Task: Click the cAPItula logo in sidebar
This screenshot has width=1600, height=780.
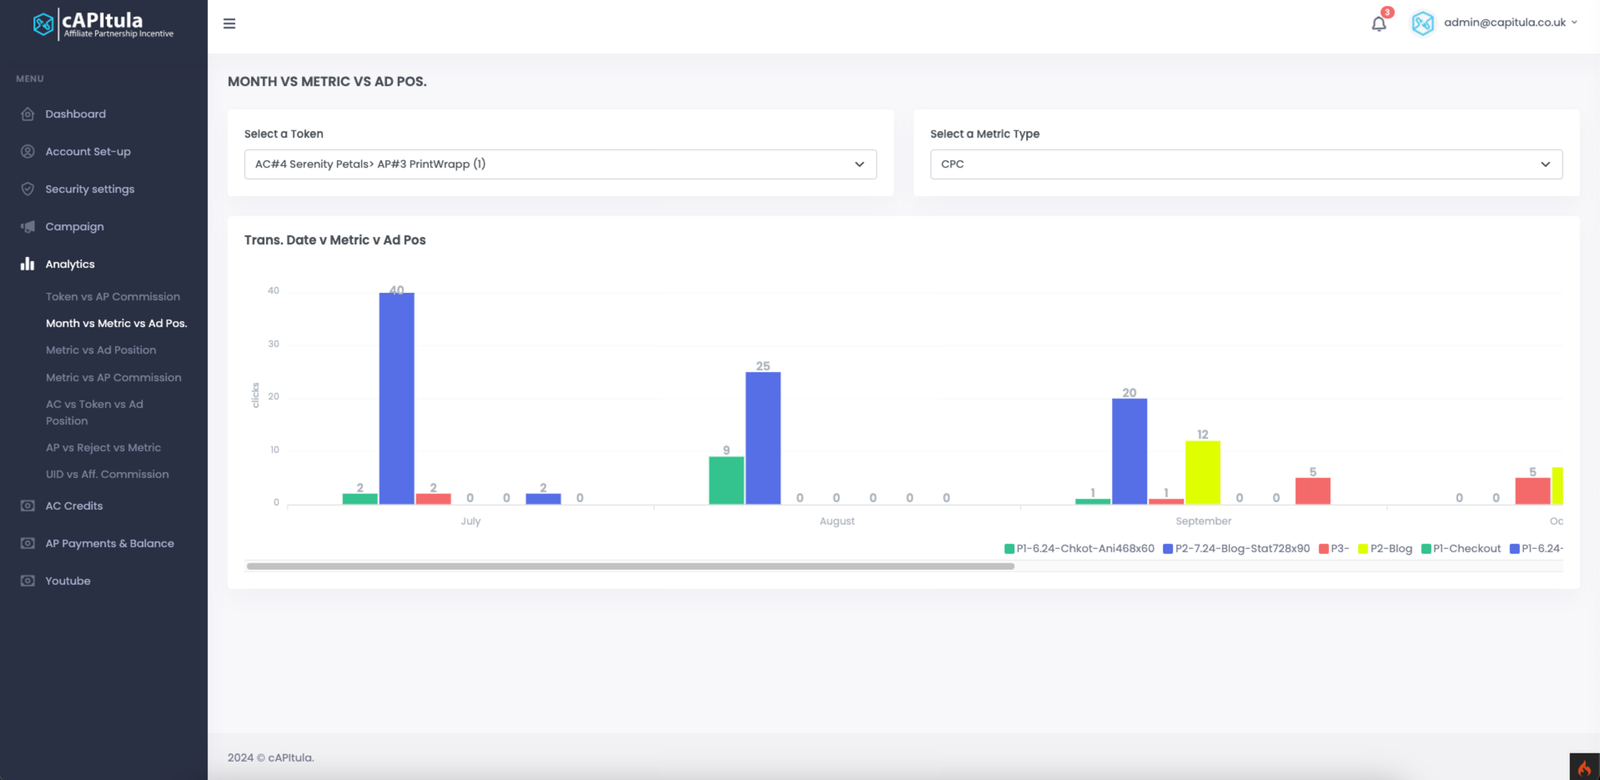Action: click(x=103, y=24)
